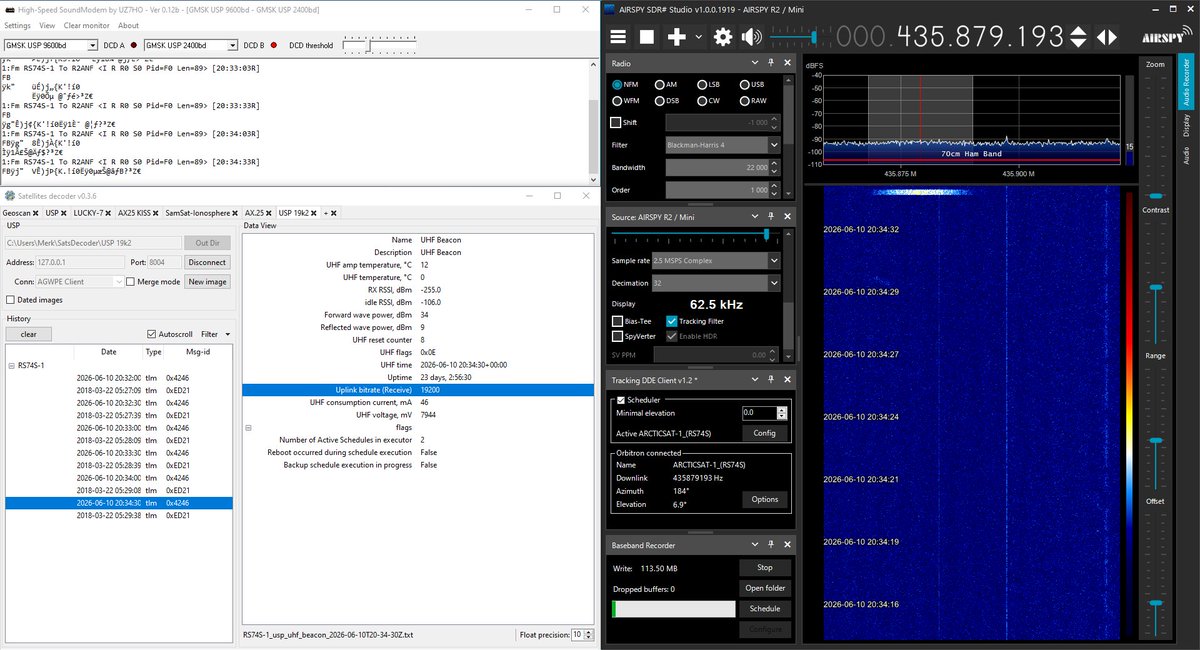Toggle the Tracking Filter checkbox

pyautogui.click(x=672, y=321)
